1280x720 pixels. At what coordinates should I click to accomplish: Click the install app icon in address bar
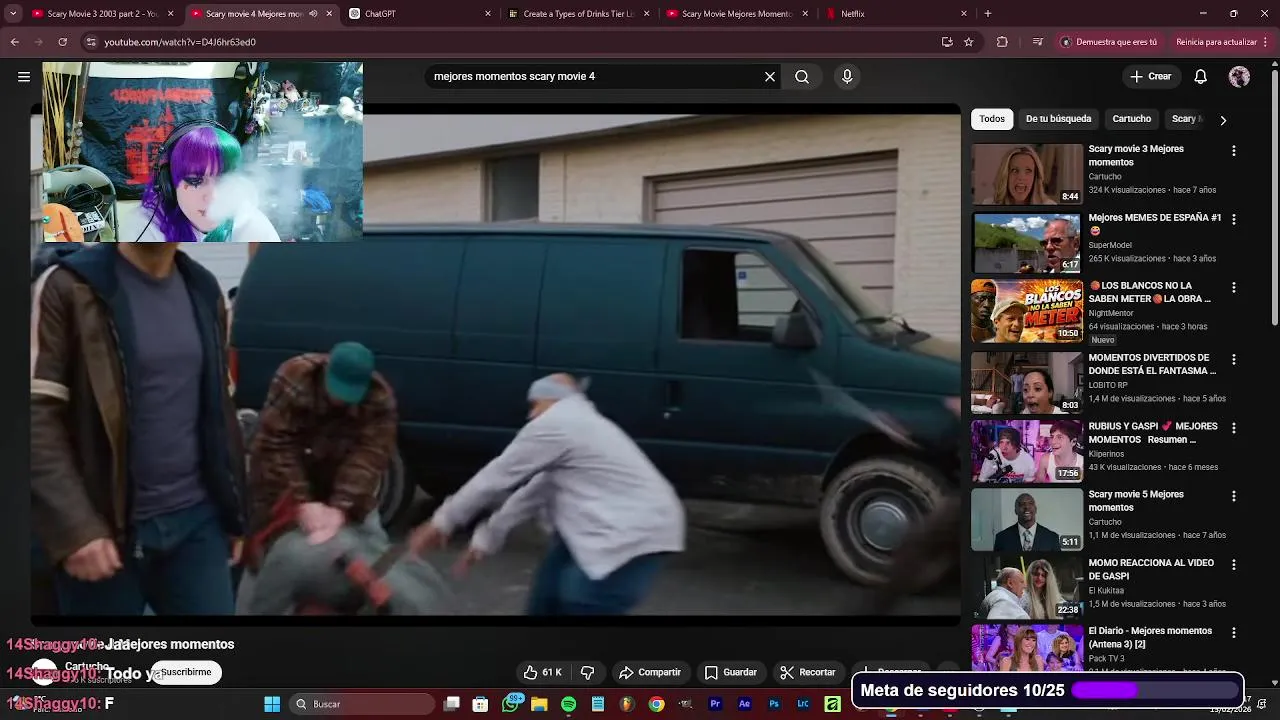tap(947, 42)
